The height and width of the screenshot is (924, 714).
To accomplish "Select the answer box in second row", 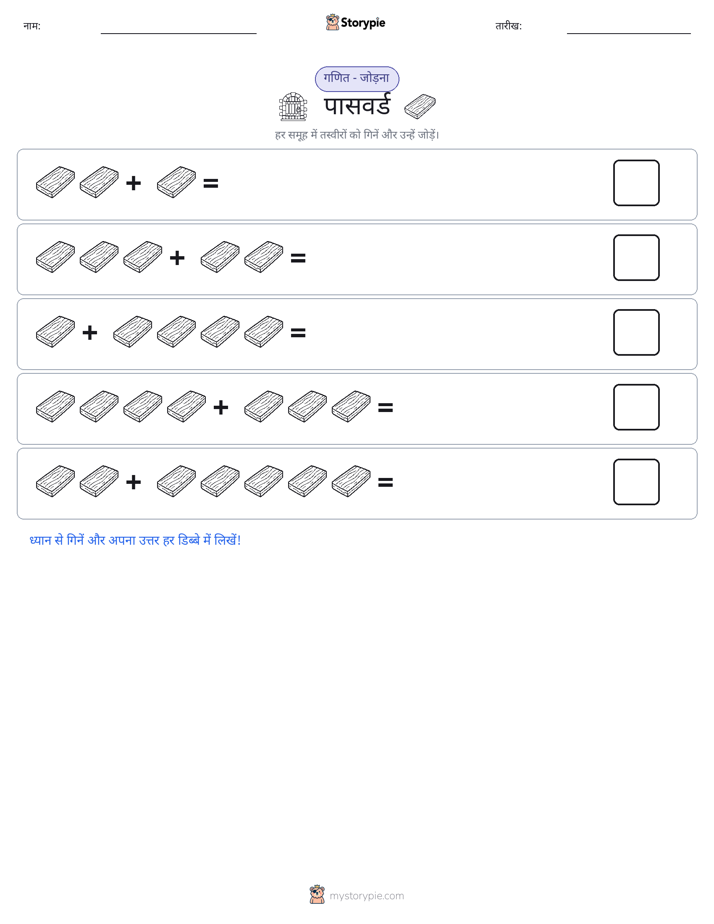I will [x=636, y=258].
